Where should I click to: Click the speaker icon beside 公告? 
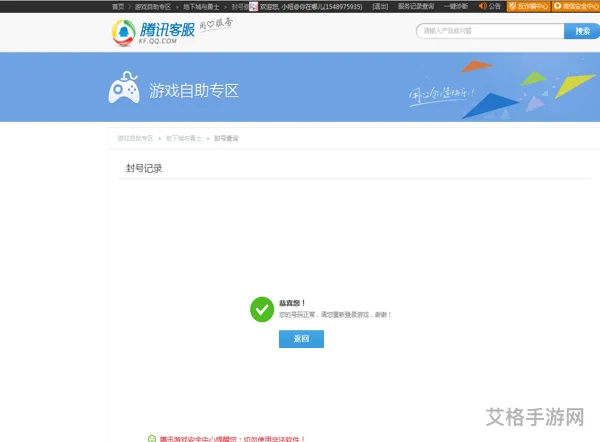[x=483, y=6]
